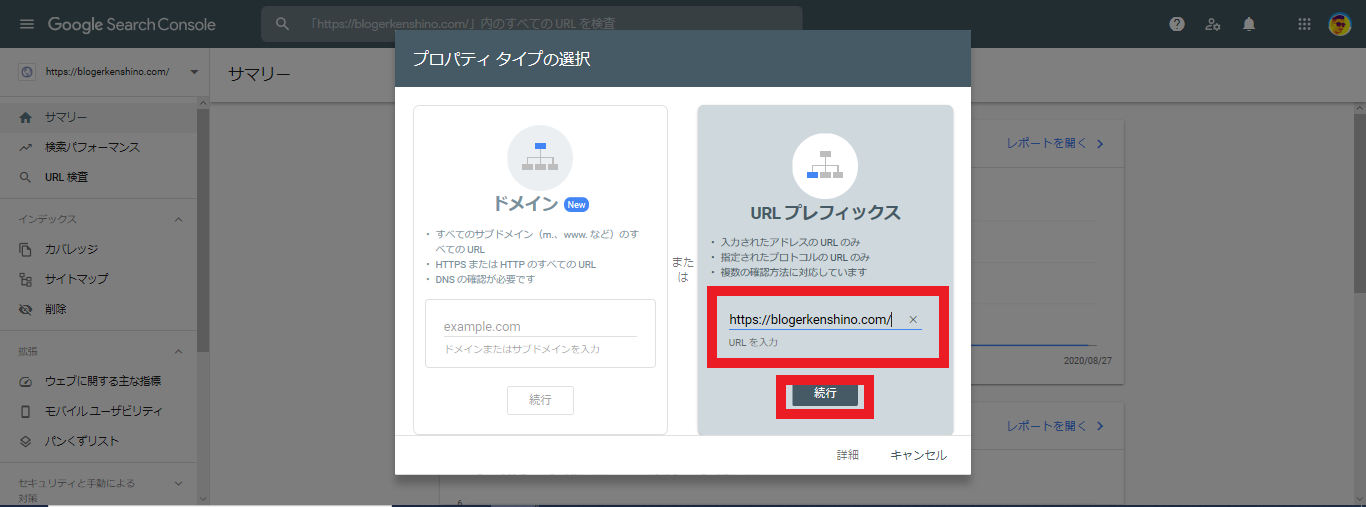
Task: Open notifications bell icon
Action: coord(1249,24)
